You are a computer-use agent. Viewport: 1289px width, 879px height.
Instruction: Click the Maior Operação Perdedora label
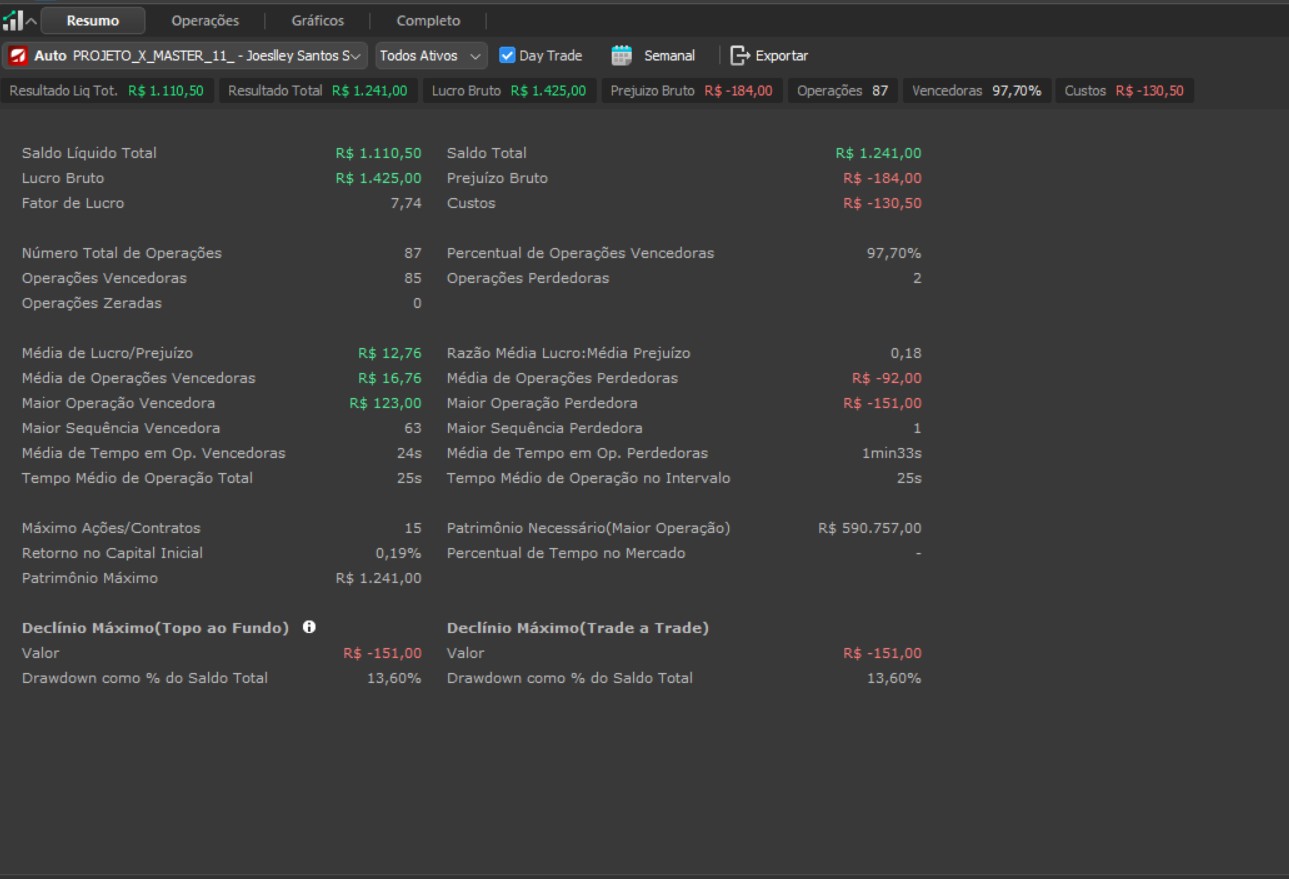[542, 403]
